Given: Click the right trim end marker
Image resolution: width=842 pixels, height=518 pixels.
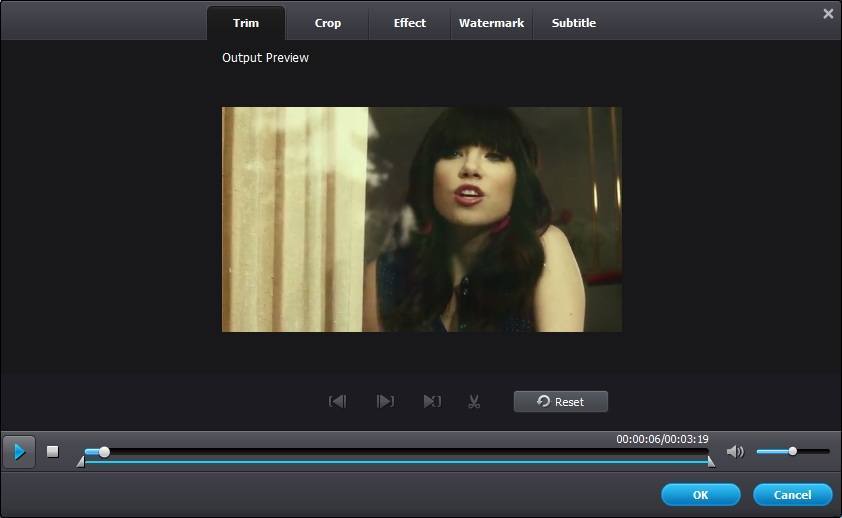Looking at the screenshot, I should (711, 462).
